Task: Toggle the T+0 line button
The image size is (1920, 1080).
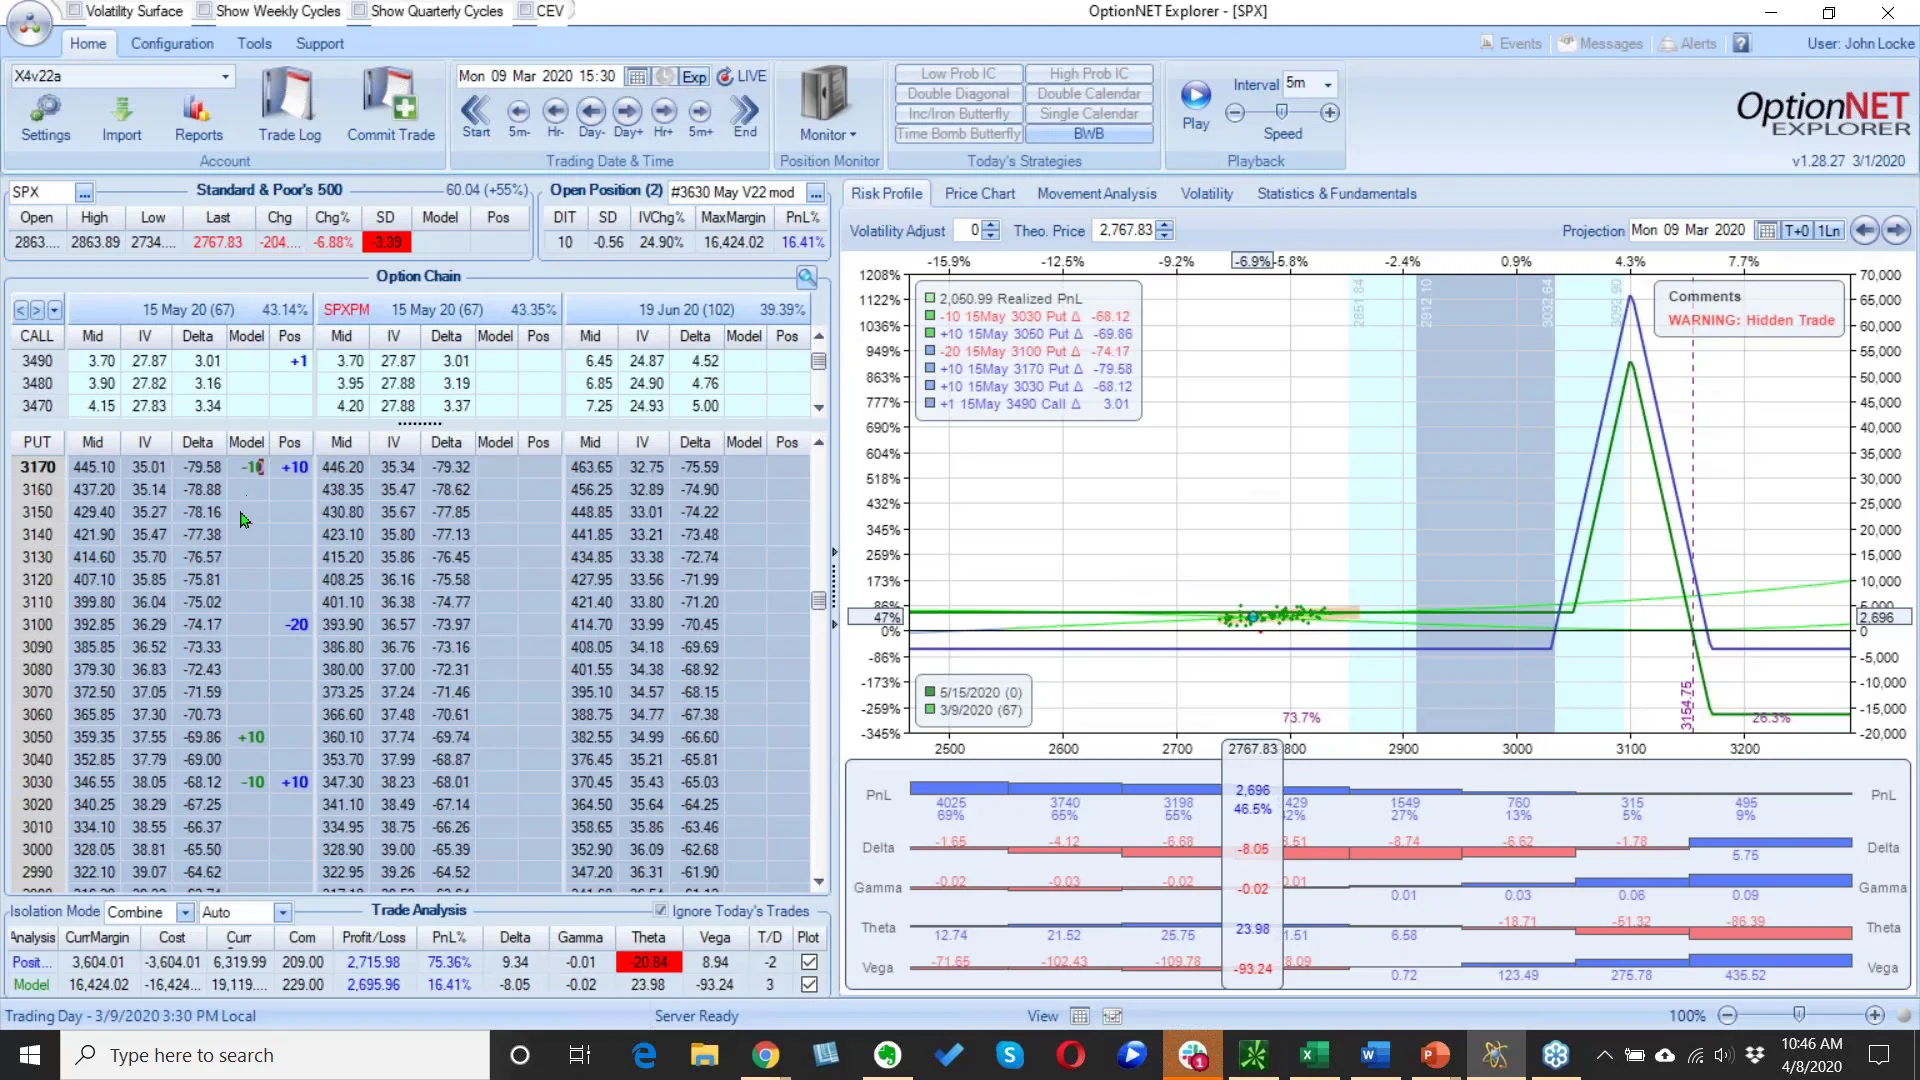Action: [x=1797, y=231]
